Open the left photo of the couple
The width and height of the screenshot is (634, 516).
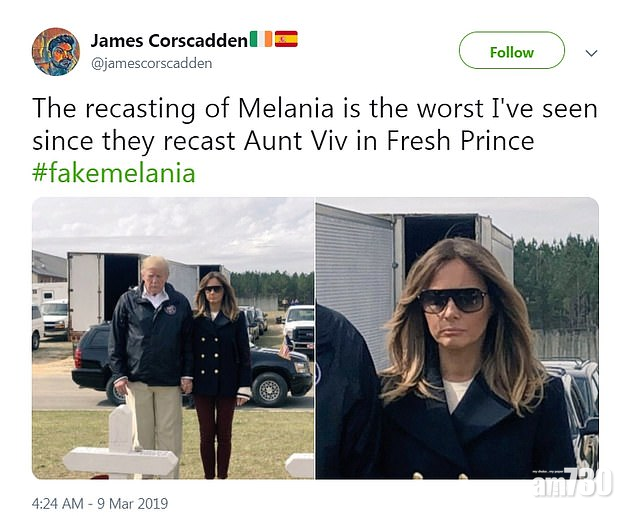tap(172, 338)
